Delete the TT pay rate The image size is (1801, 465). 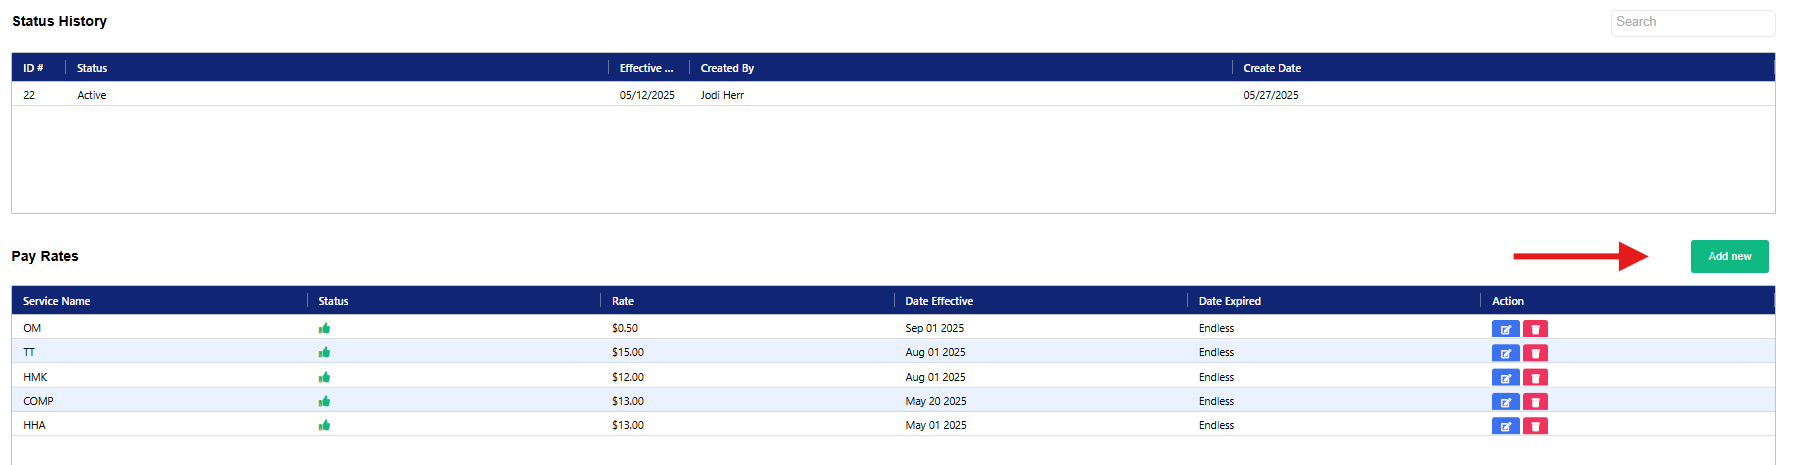pos(1535,353)
